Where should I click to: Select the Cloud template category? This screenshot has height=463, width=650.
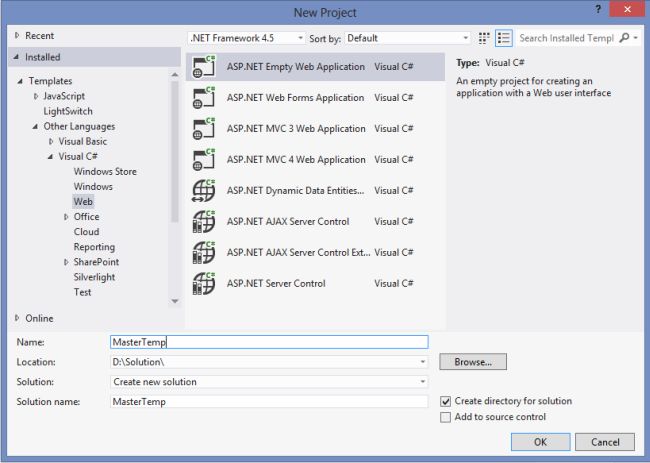tap(86, 232)
